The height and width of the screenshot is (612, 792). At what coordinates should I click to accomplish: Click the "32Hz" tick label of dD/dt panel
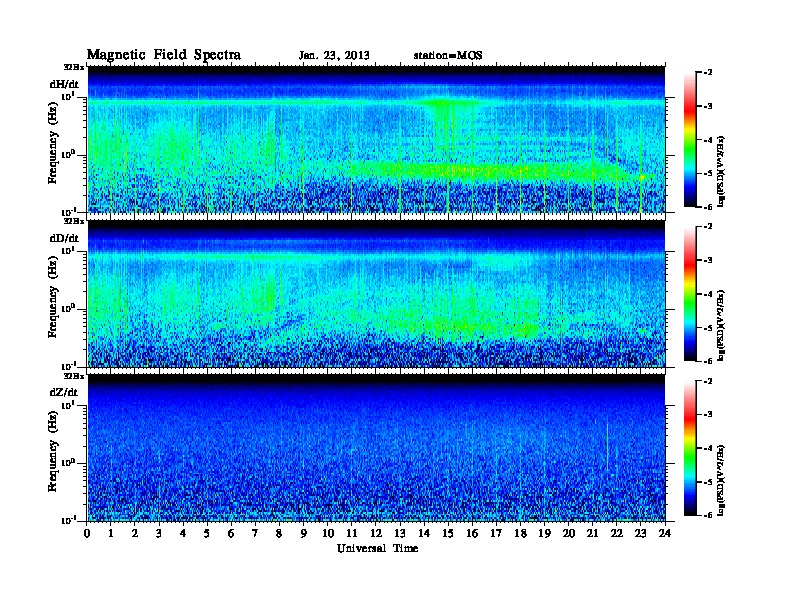pos(74,221)
